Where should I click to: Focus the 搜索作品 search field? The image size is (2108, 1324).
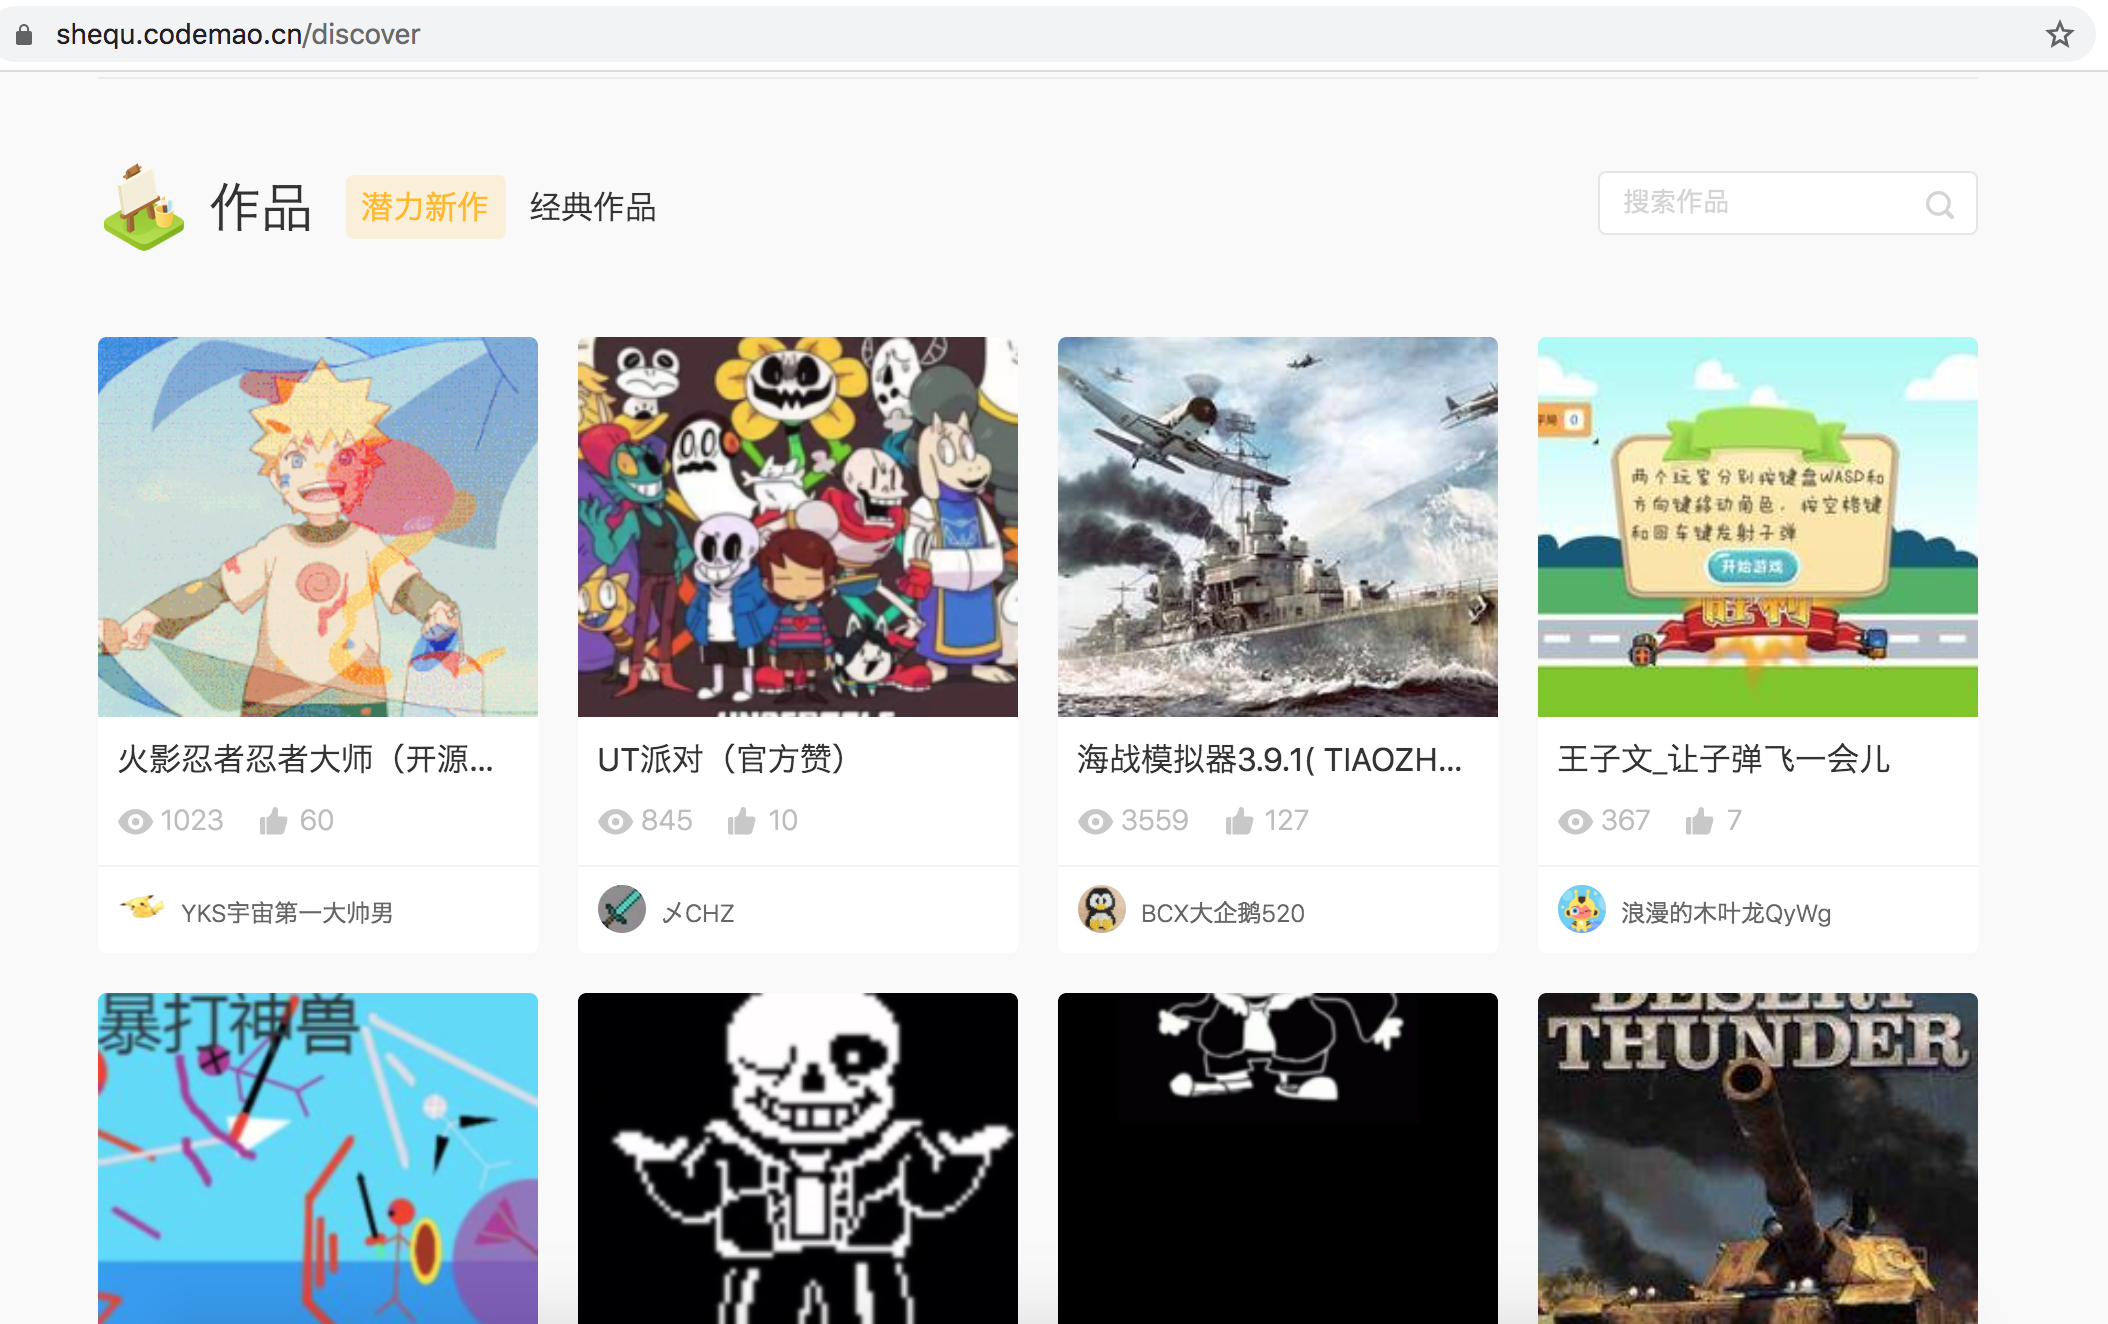point(1787,203)
